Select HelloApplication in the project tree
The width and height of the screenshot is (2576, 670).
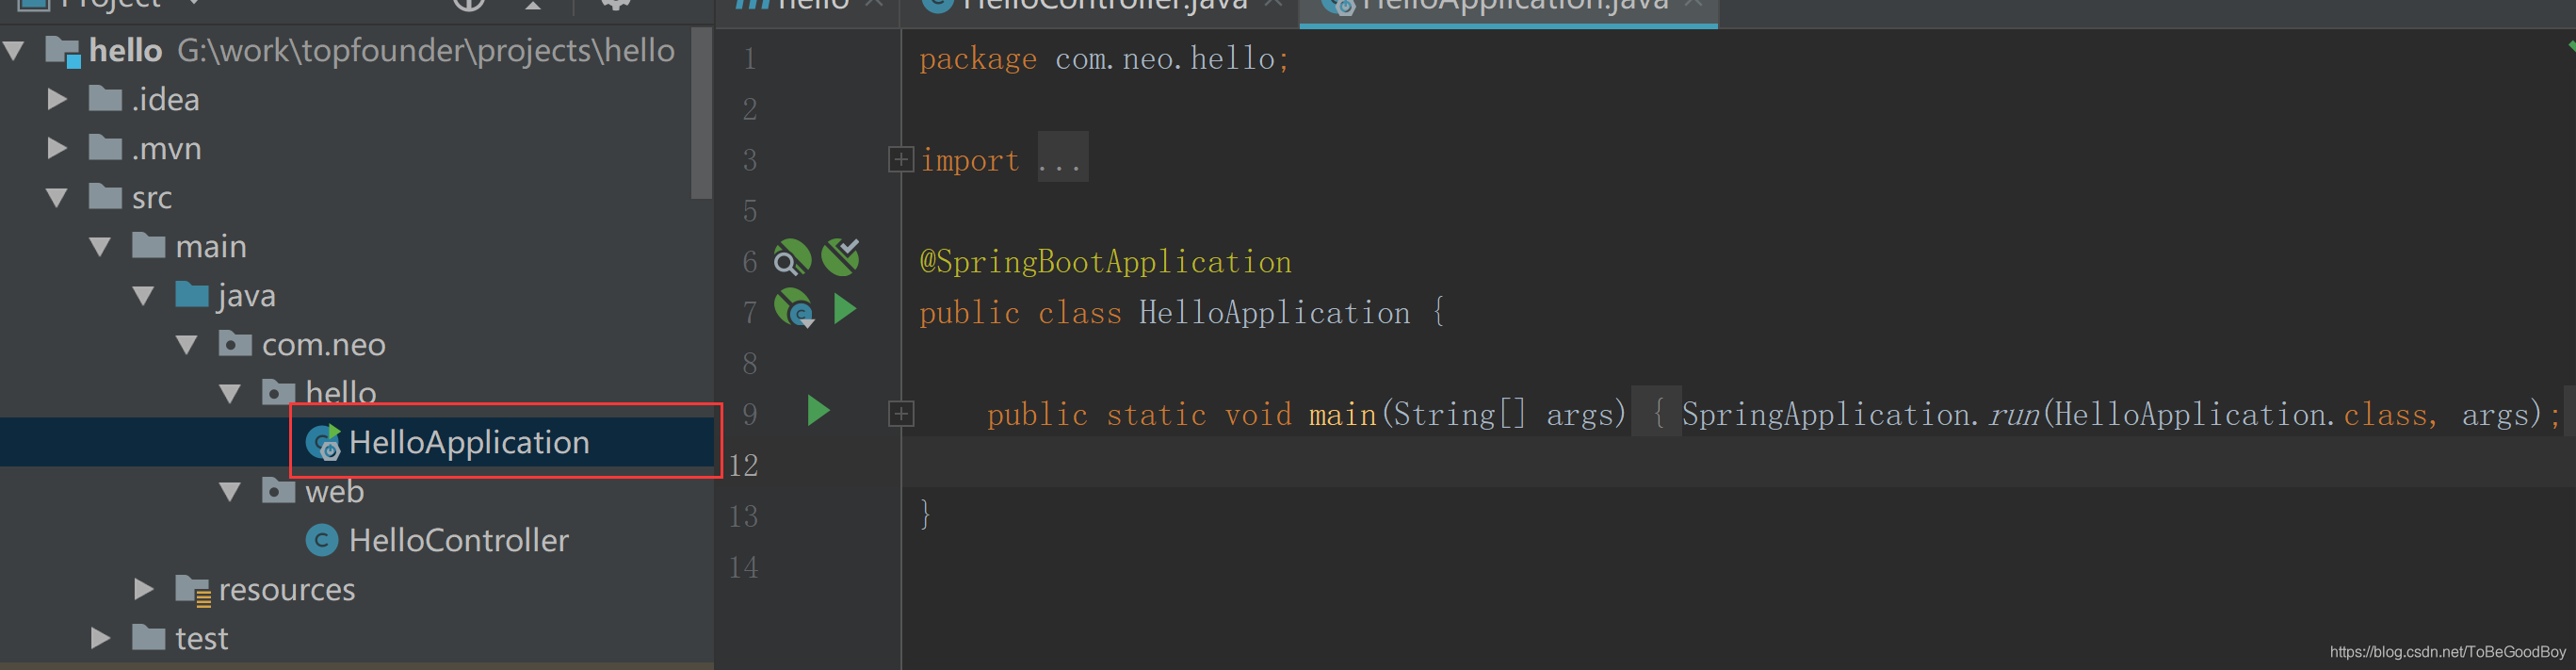tap(357, 442)
